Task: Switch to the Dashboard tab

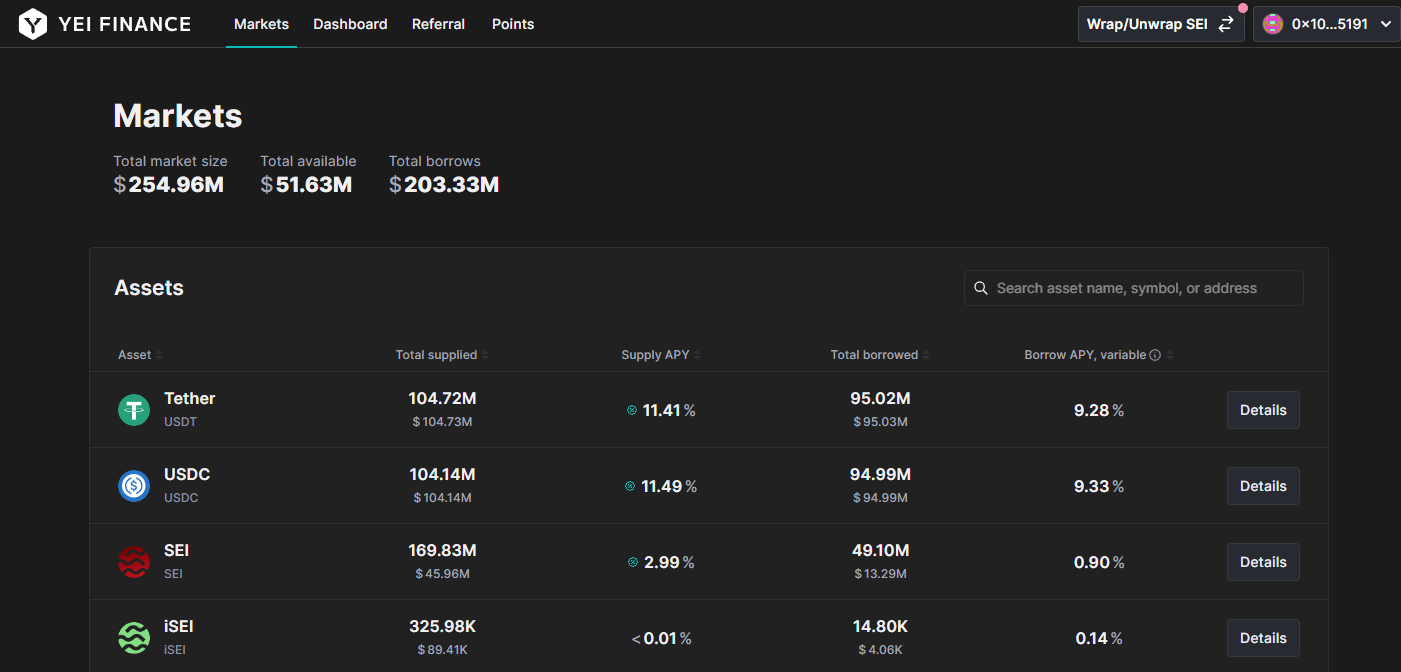Action: coord(350,24)
